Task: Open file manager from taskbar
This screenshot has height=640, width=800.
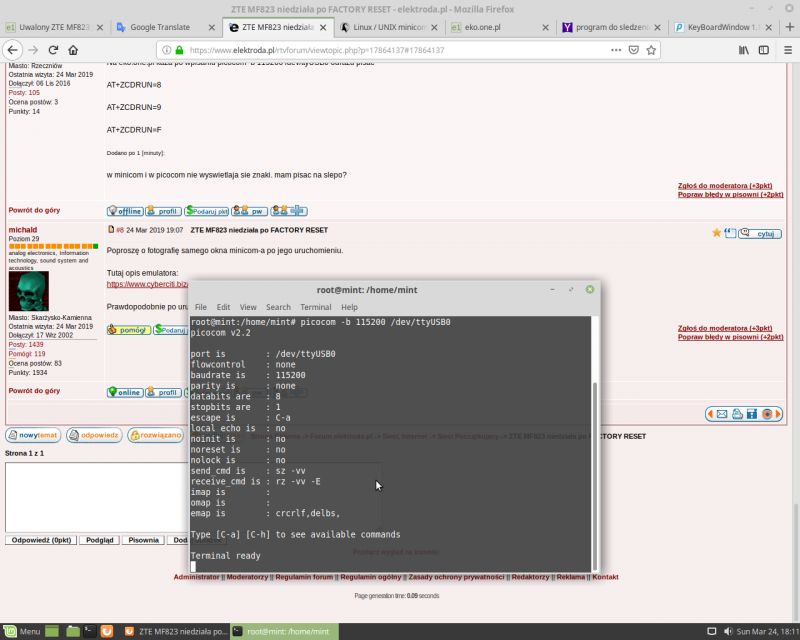Action: [73, 631]
